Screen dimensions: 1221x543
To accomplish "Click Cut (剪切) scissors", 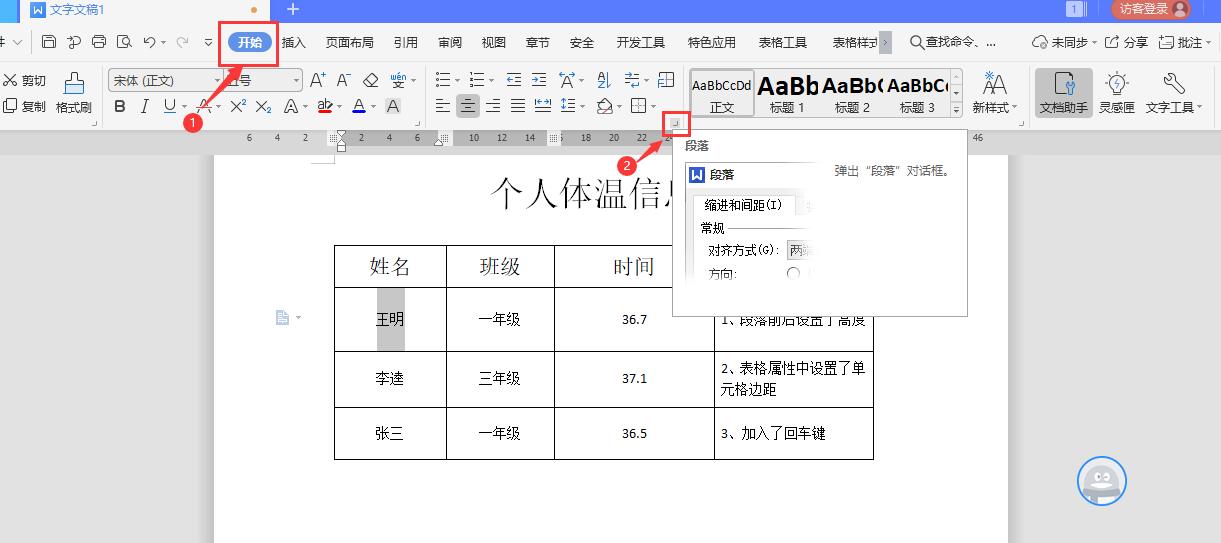I will pos(24,80).
